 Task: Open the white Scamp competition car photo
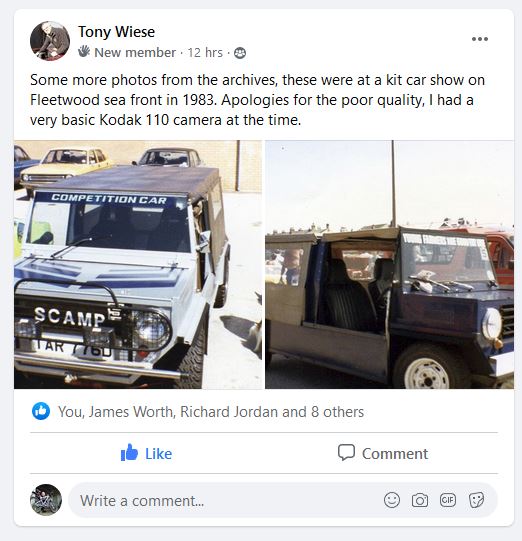[x=138, y=264]
